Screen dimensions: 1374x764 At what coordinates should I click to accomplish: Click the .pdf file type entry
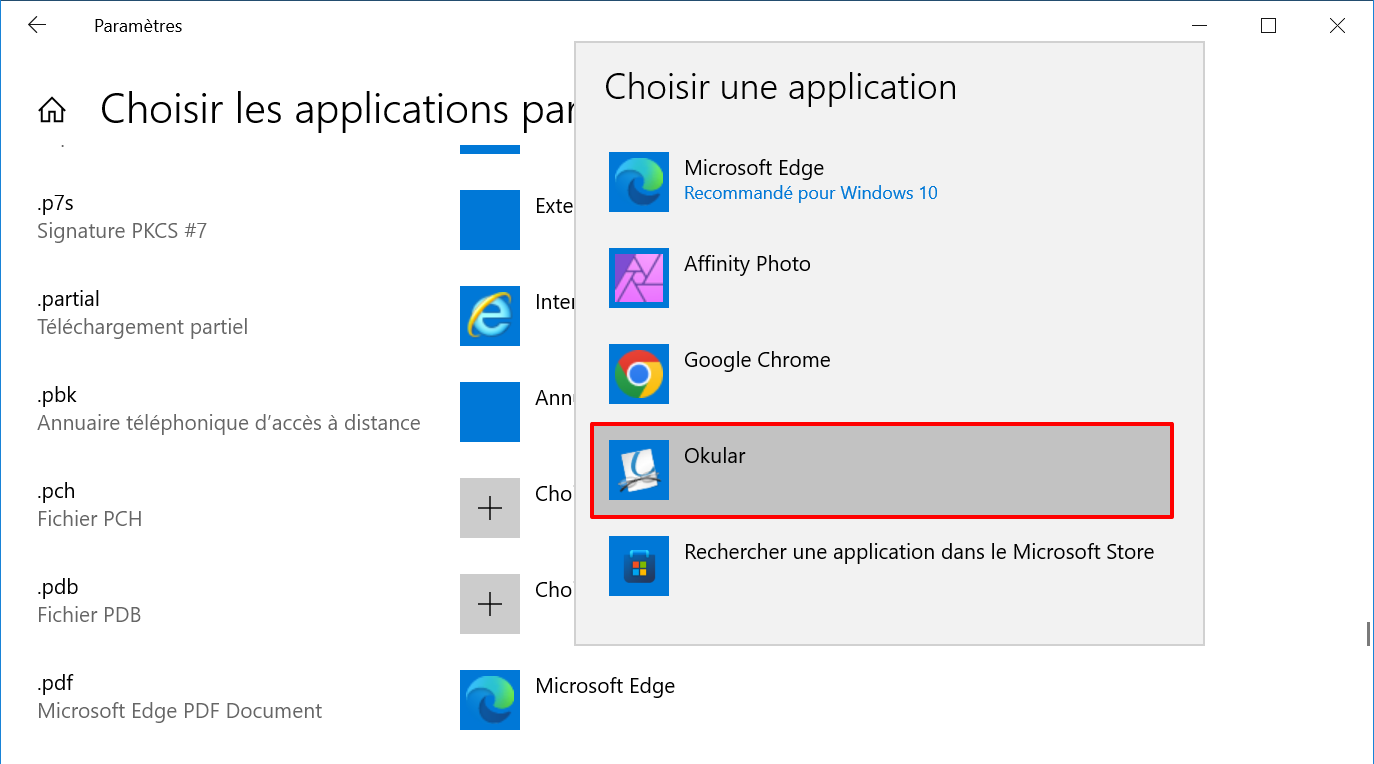[x=180, y=697]
